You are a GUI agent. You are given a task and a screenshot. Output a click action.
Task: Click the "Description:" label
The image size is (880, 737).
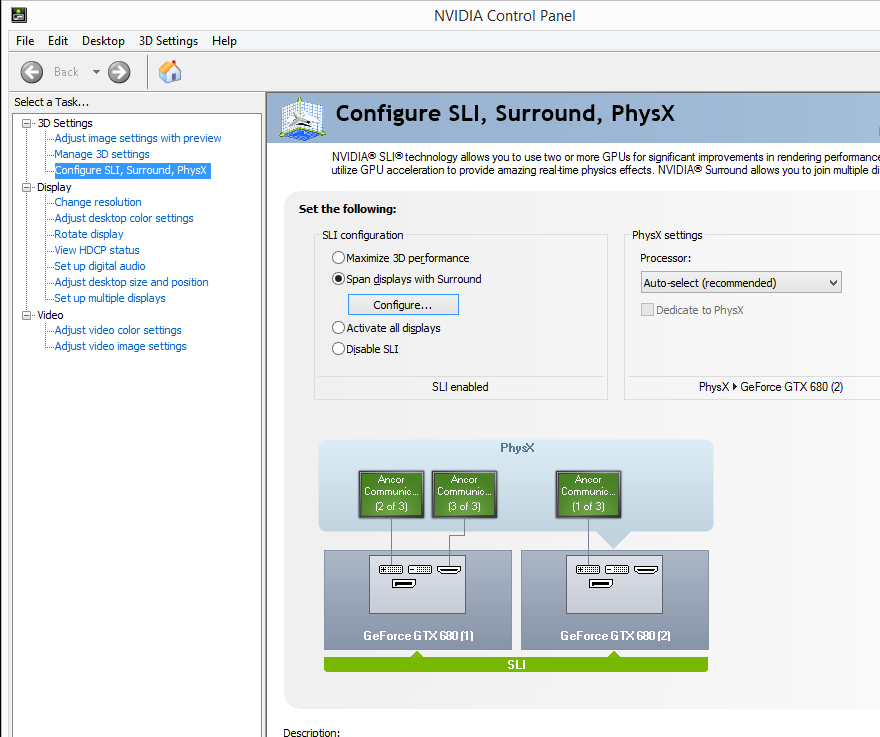click(x=311, y=733)
